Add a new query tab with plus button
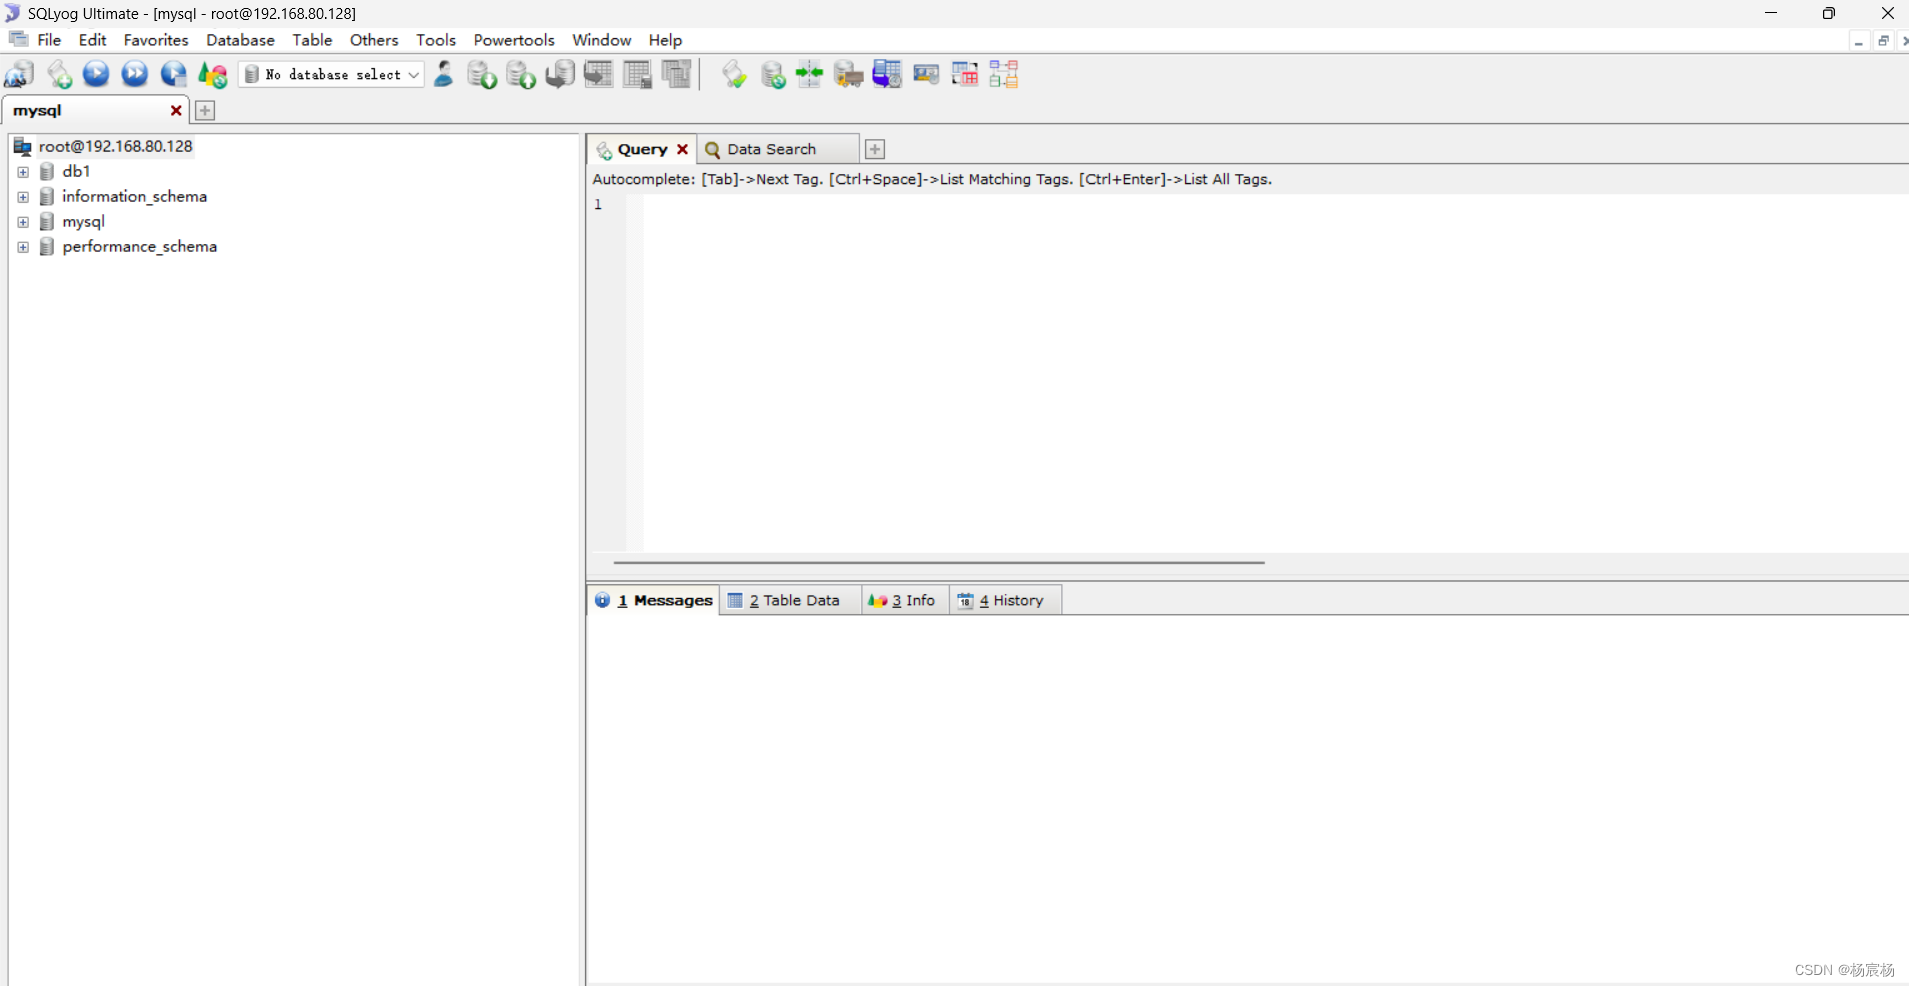Screen dimensions: 1909x986 (x=875, y=149)
